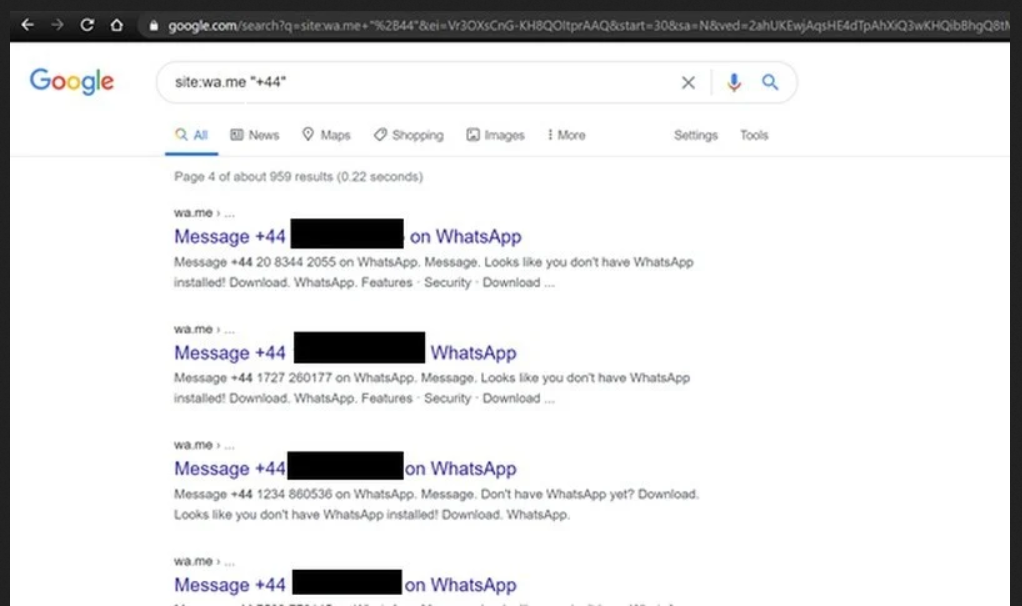
Task: Switch to the Shopping tab
Action: tap(409, 135)
